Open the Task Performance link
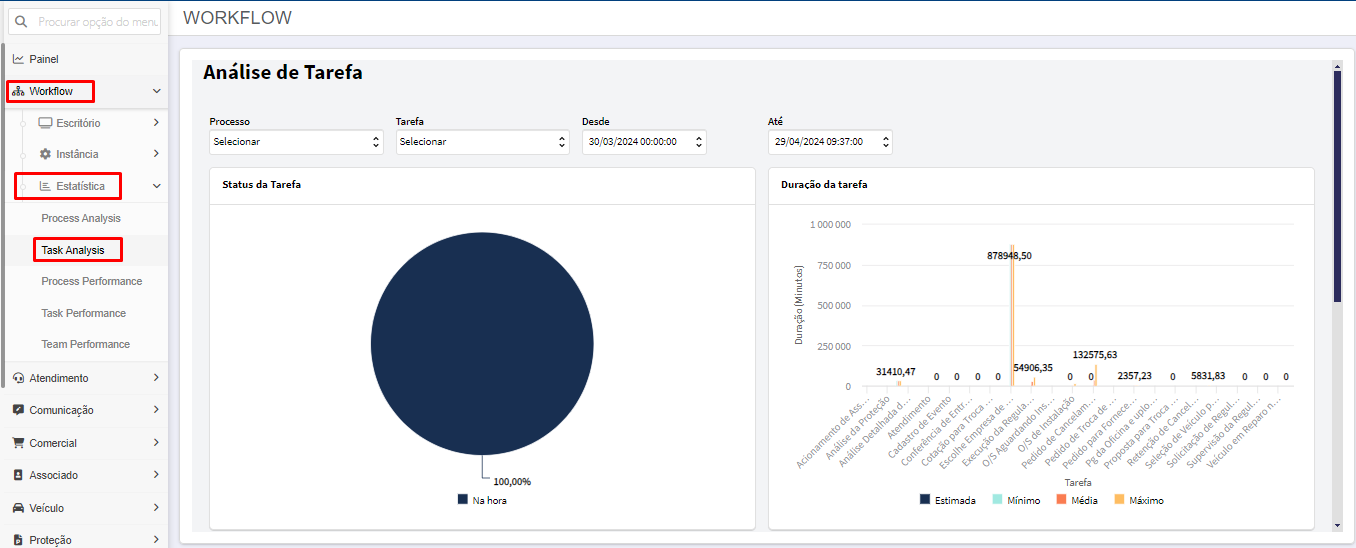The image size is (1356, 548). point(84,313)
